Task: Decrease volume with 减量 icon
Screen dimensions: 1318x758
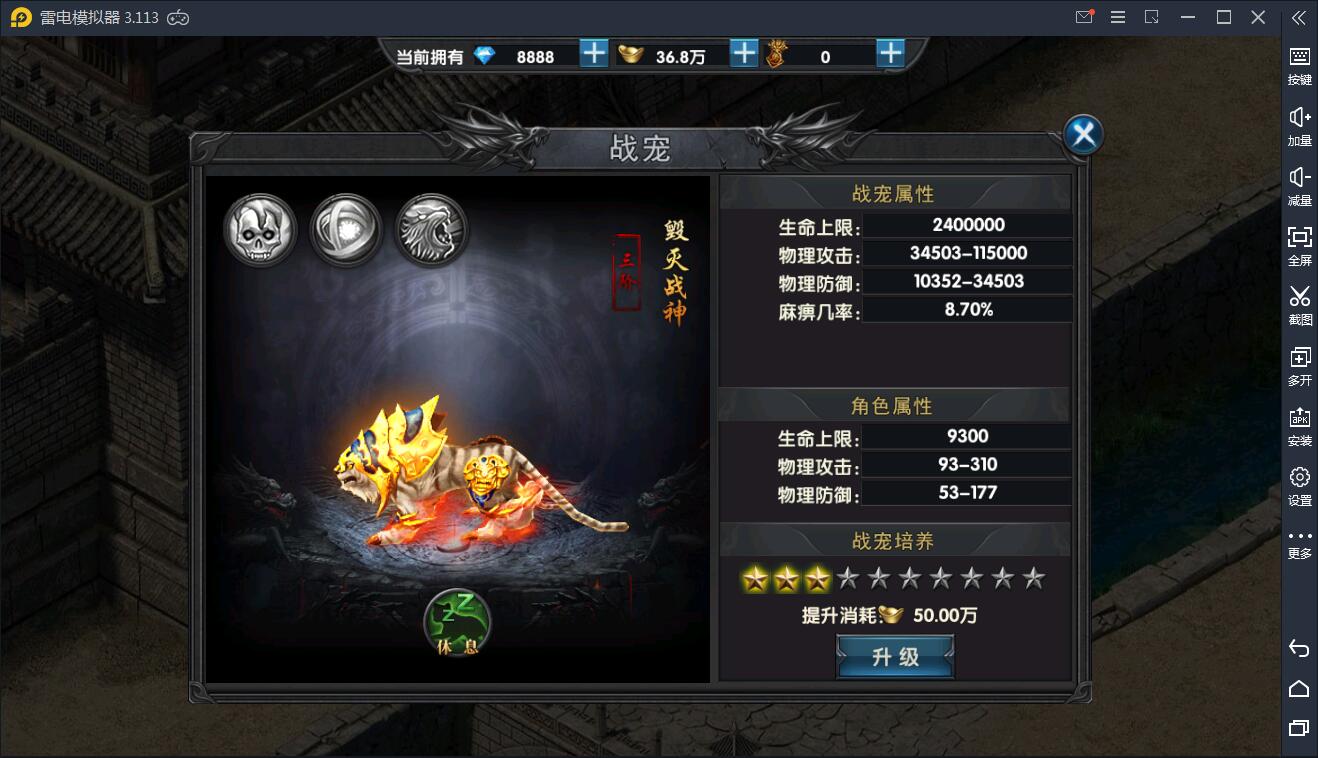Action: click(1299, 186)
